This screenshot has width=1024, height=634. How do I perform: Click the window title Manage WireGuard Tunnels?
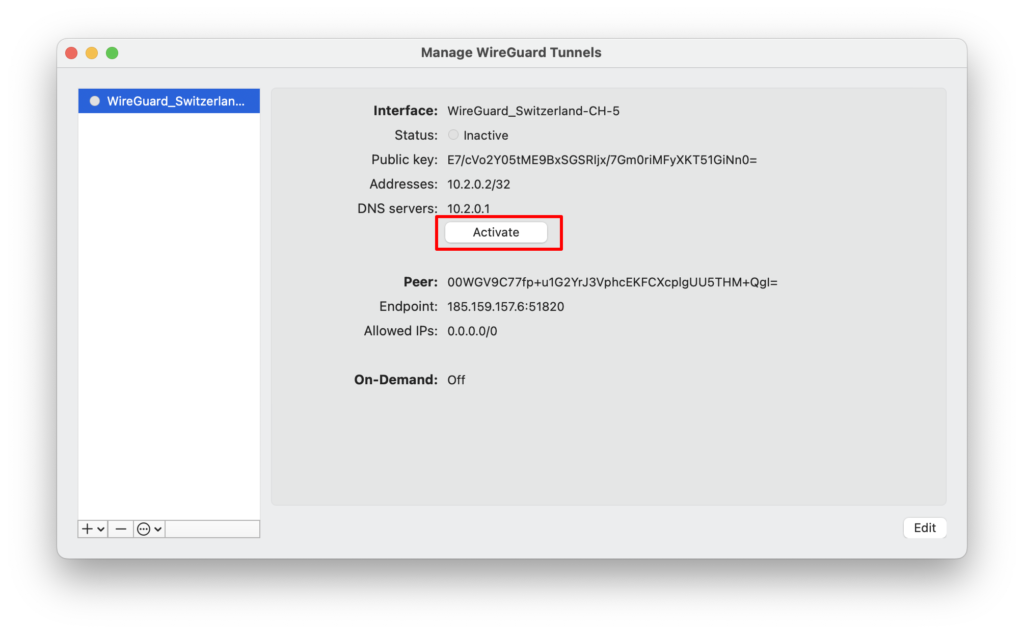pyautogui.click(x=511, y=53)
